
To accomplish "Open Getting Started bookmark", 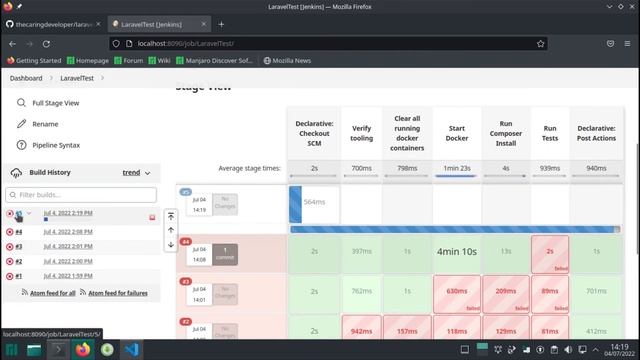I will pos(34,60).
